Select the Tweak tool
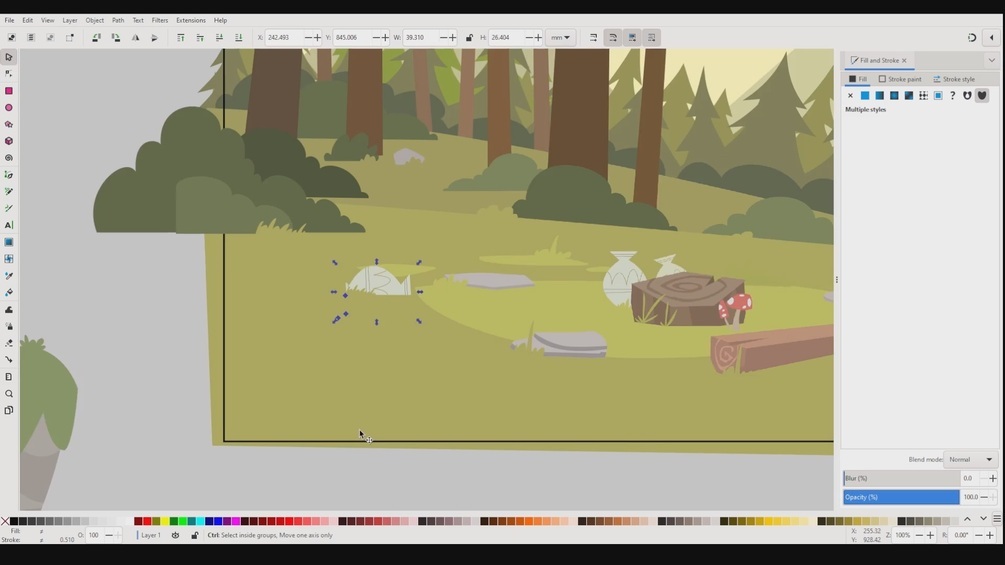Image resolution: width=1005 pixels, height=565 pixels. pyautogui.click(x=9, y=309)
